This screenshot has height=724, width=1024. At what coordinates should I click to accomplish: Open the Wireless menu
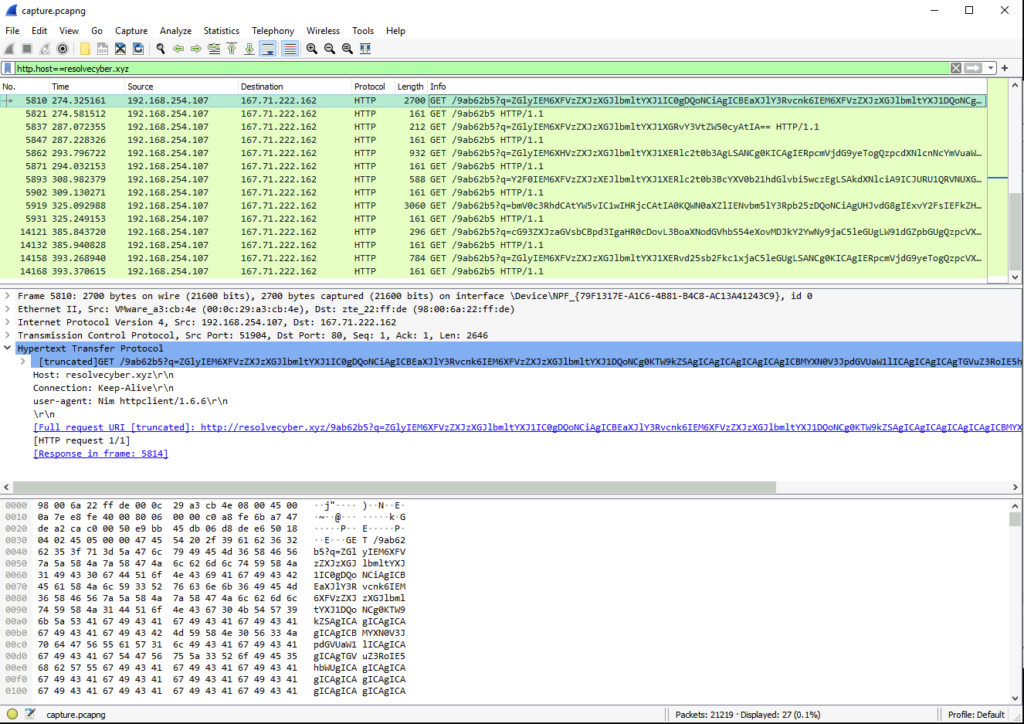(323, 31)
